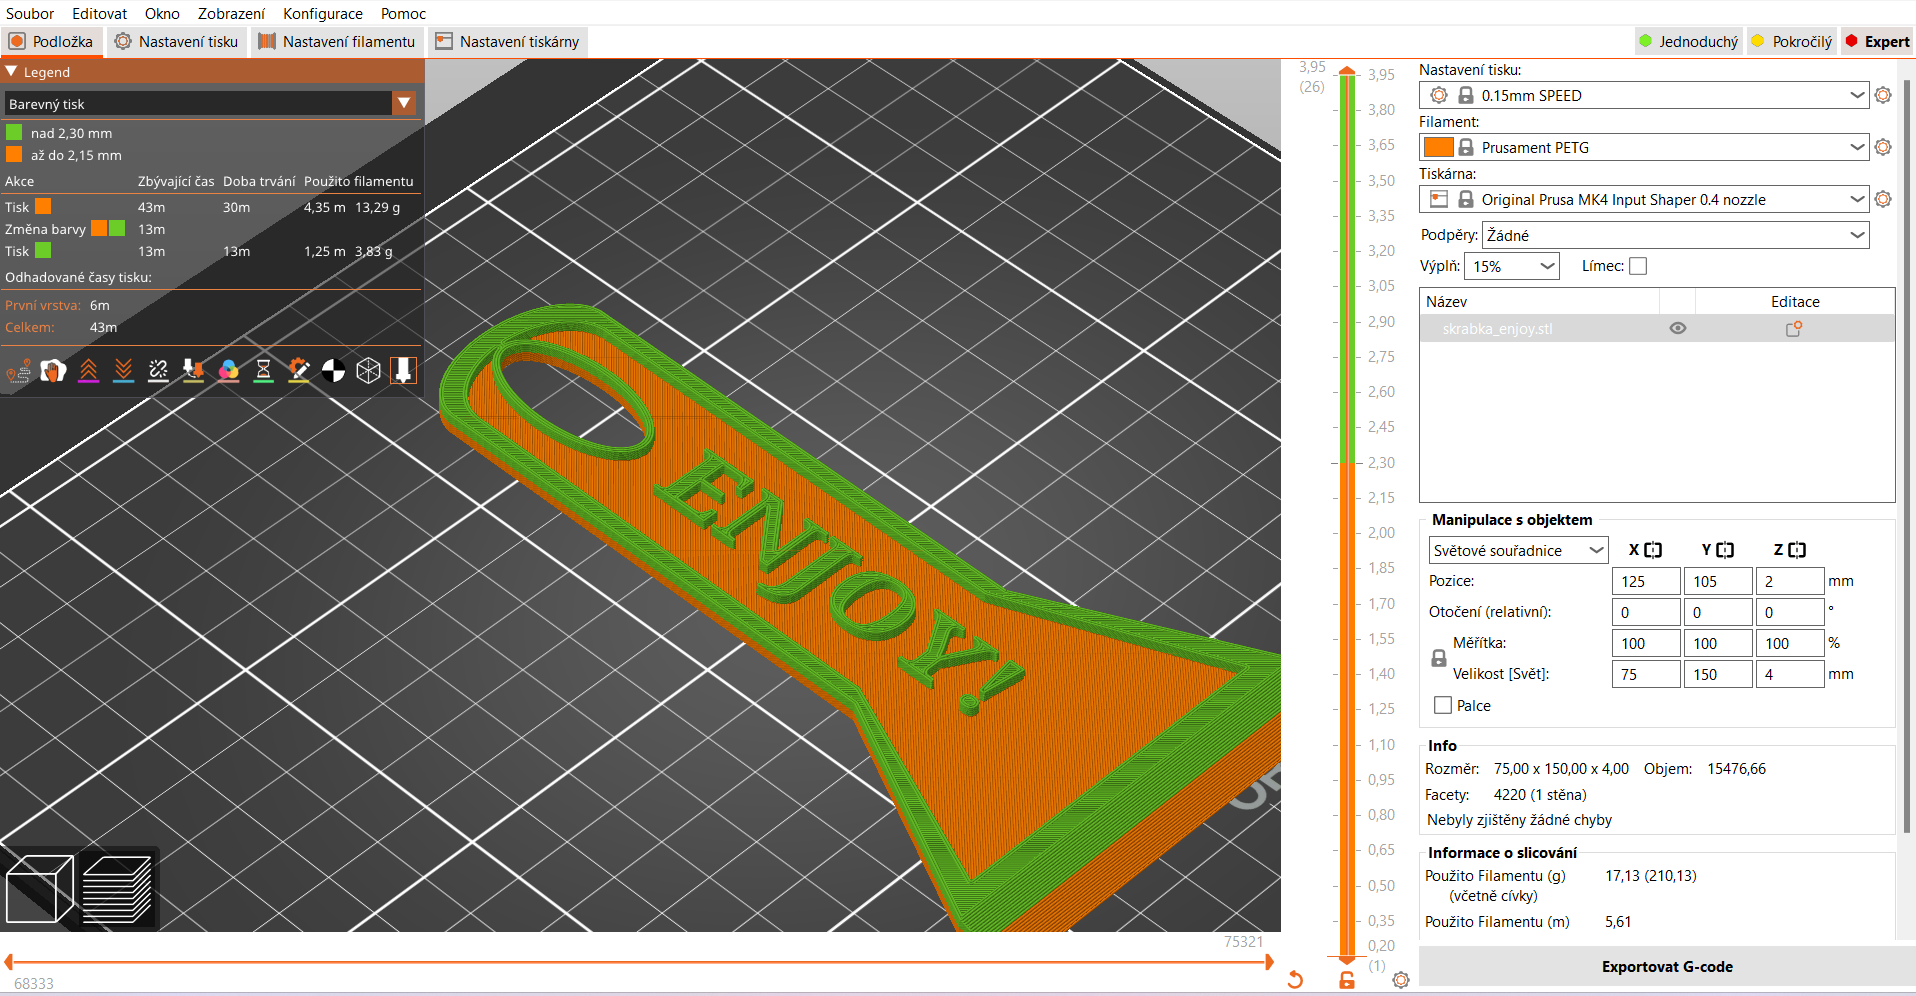Toggle scale lock icon beside Měřítka
This screenshot has height=996, width=1916.
click(x=1439, y=658)
